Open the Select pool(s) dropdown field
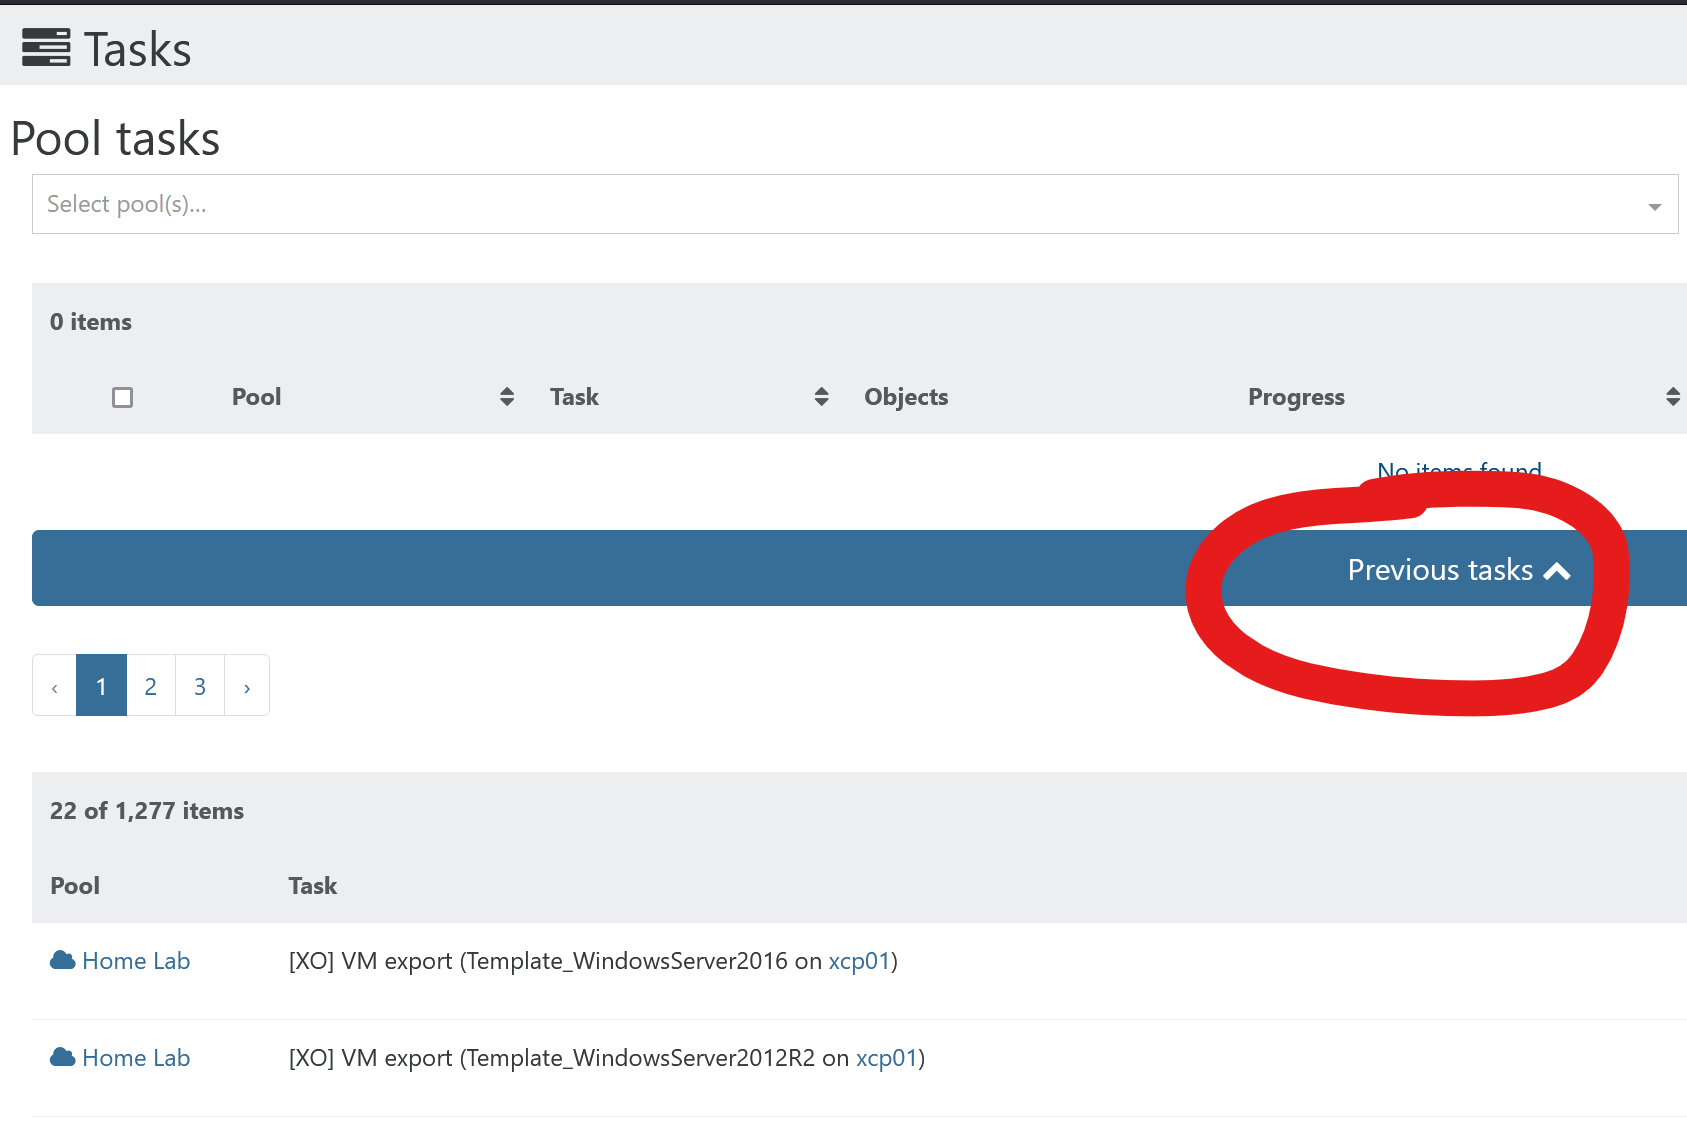Viewport: 1687px width, 1126px height. click(855, 204)
